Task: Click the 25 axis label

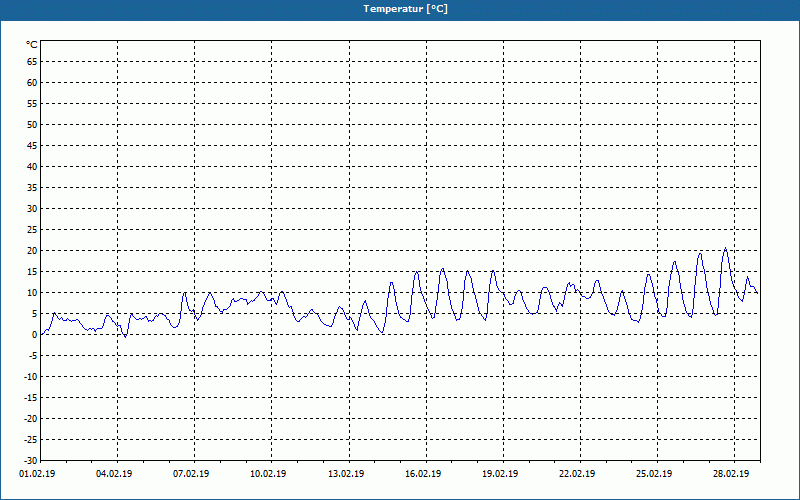Action: click(32, 230)
